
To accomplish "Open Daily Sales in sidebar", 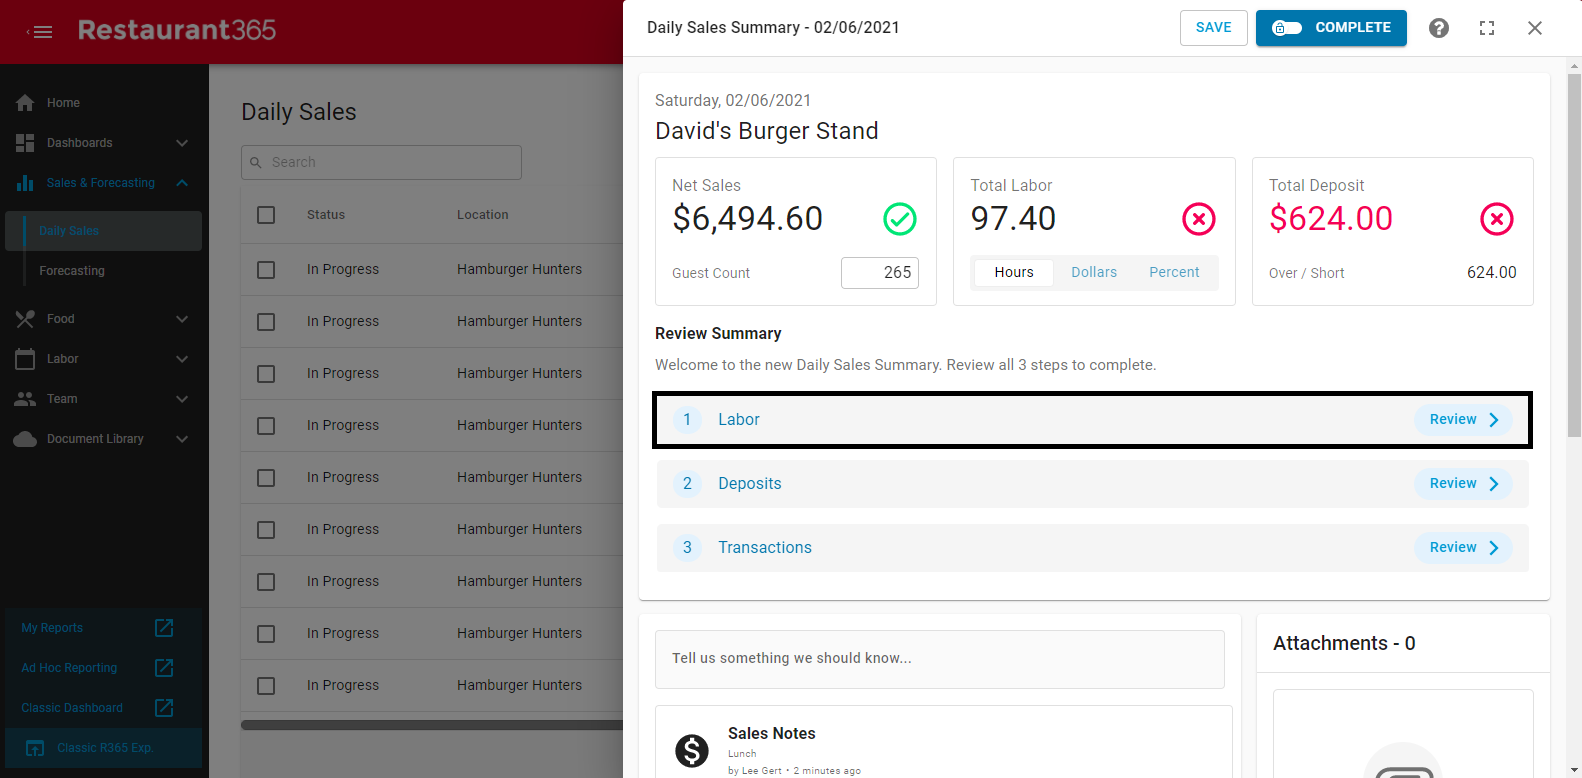I will pyautogui.click(x=104, y=231).
